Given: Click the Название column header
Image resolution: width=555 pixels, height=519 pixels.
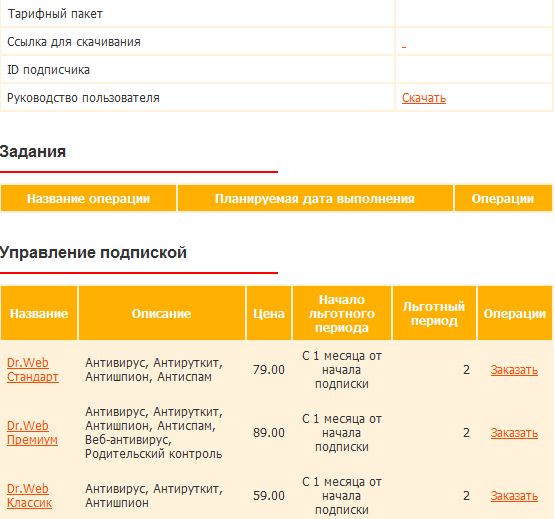Looking at the screenshot, I should point(39,313).
